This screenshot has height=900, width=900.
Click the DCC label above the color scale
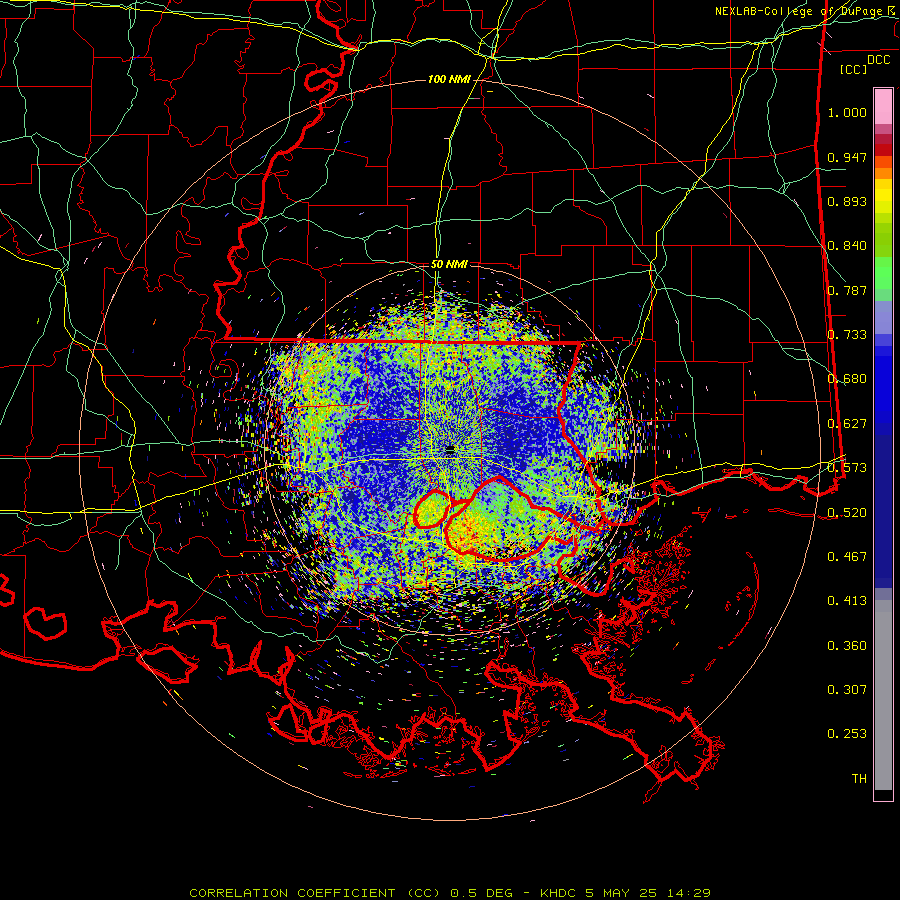879,60
